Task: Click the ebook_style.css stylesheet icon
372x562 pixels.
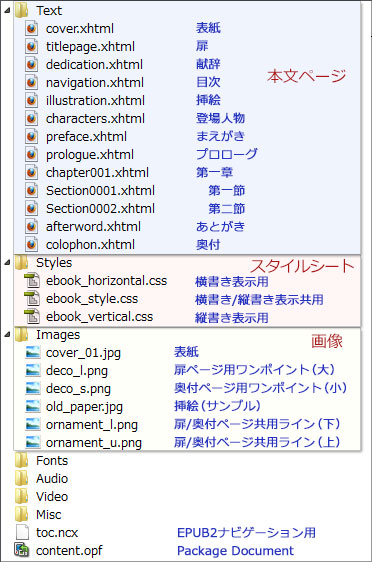Action: 32,299
